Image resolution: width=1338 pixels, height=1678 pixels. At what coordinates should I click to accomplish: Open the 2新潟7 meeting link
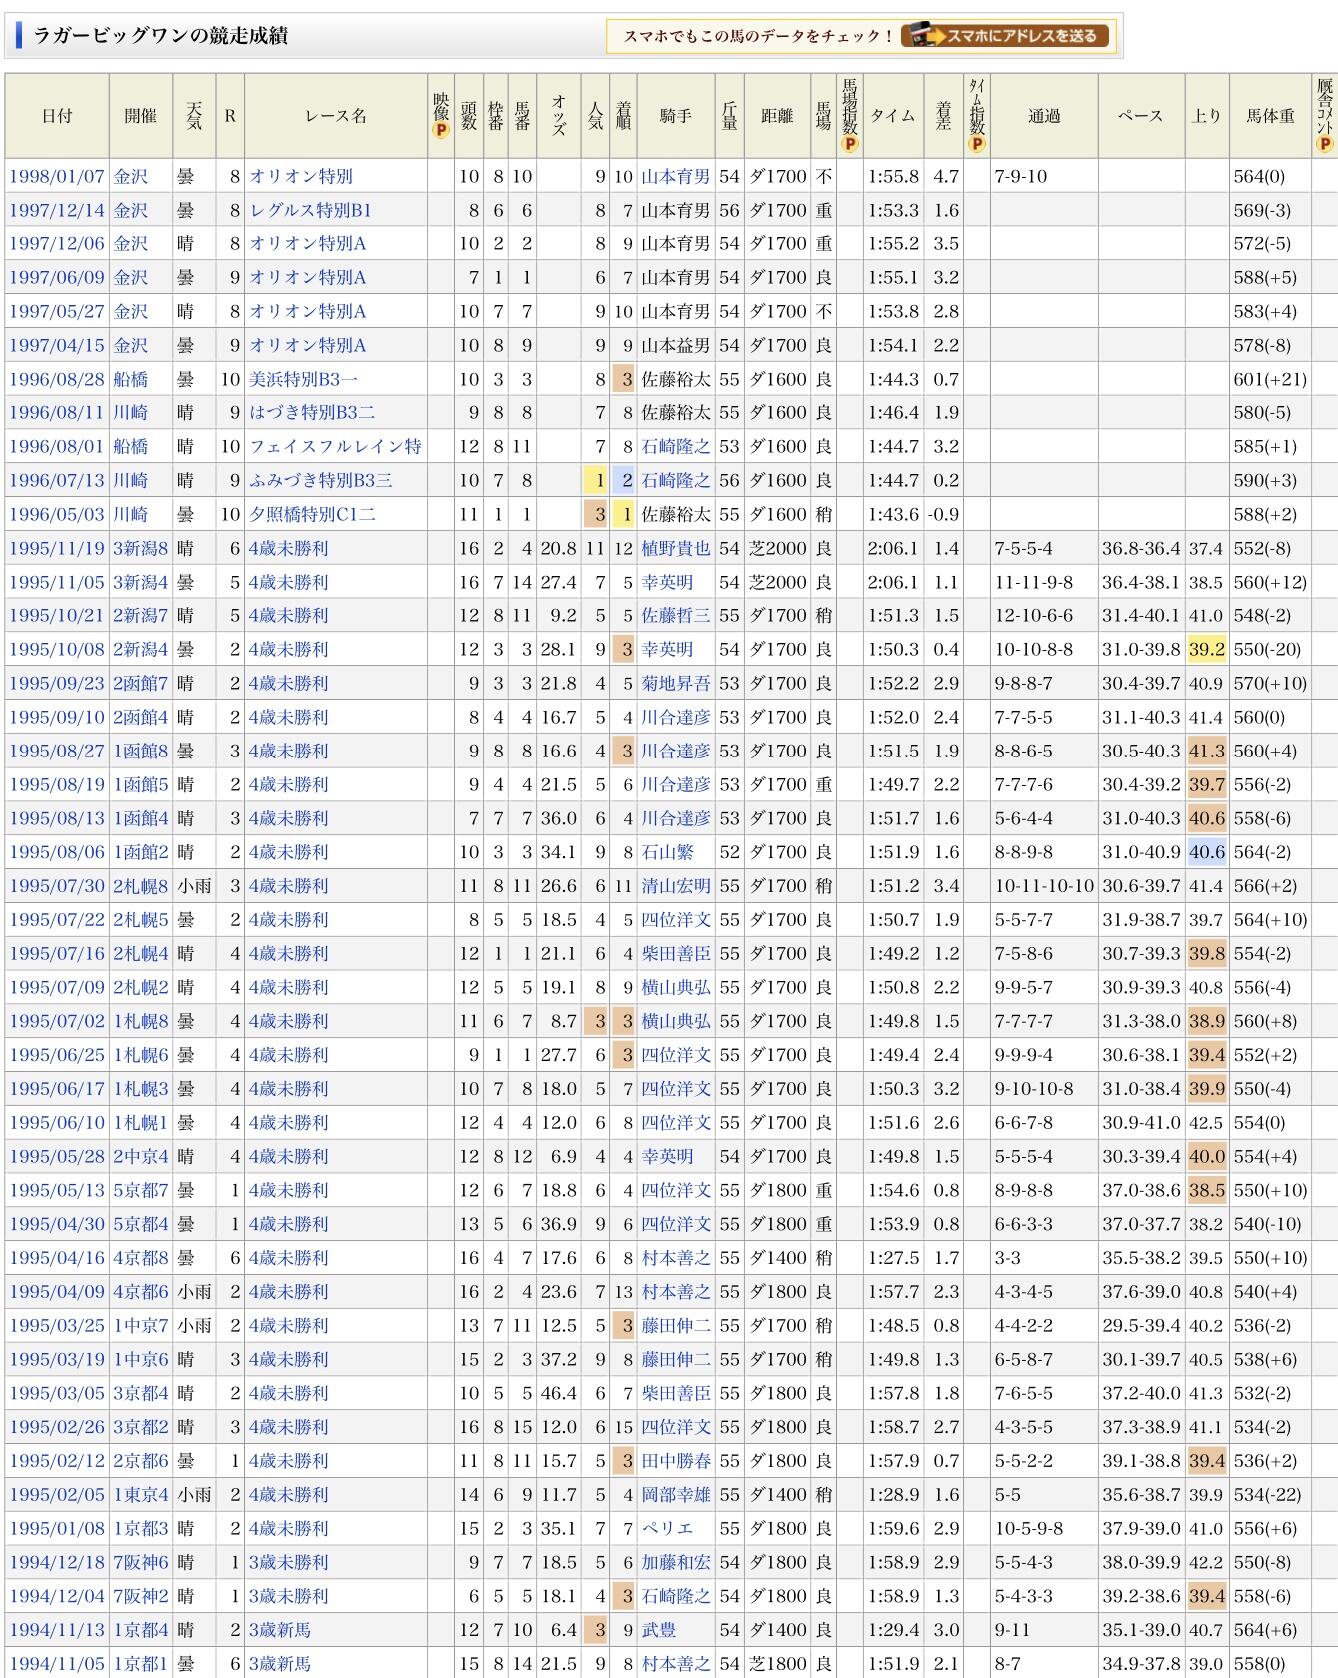pyautogui.click(x=141, y=616)
